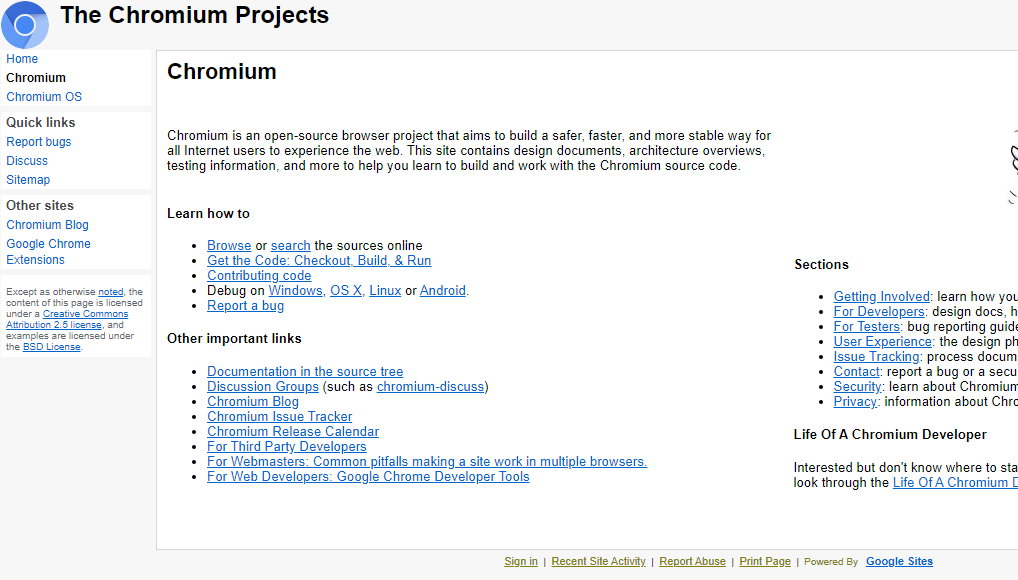Open Creative Commons Attribution 2.5 license link
This screenshot has width=1018, height=580.
coord(67,319)
